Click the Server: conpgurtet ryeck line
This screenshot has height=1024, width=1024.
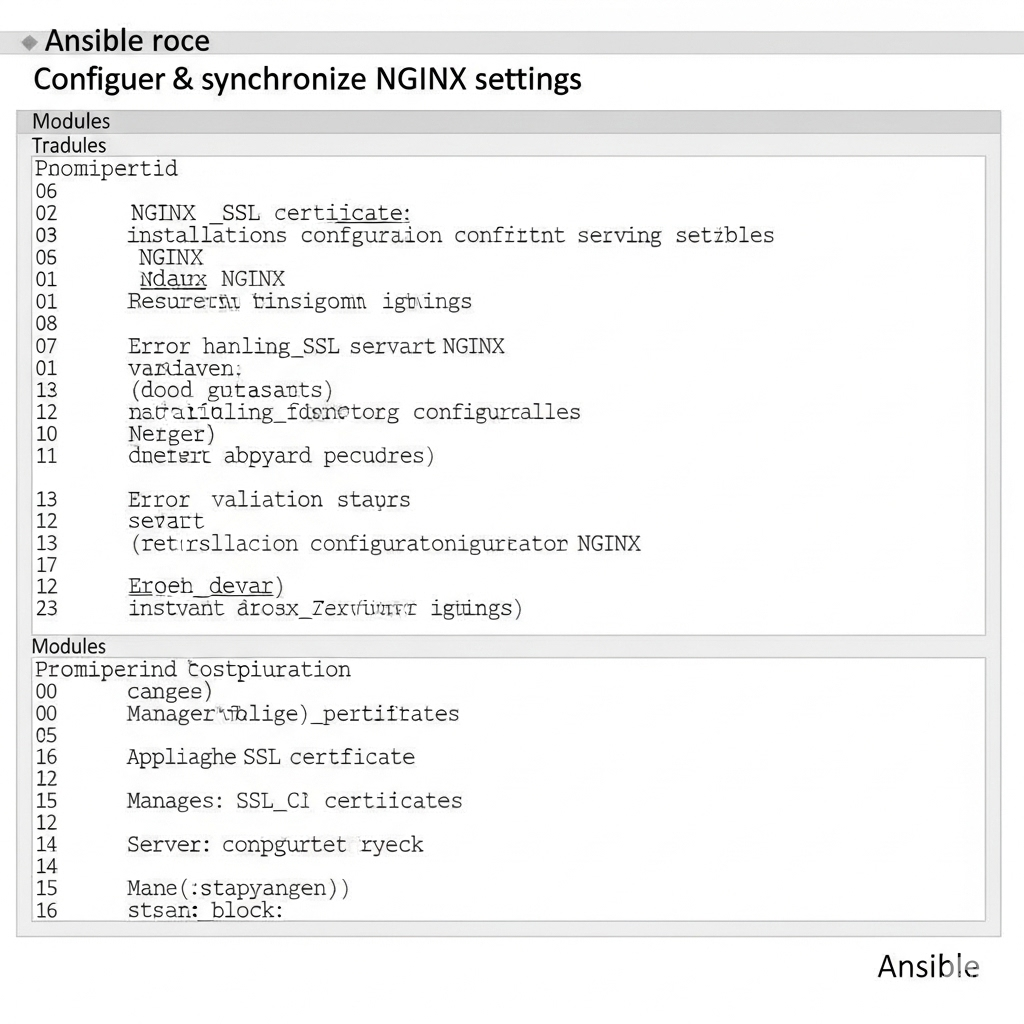click(x=275, y=844)
